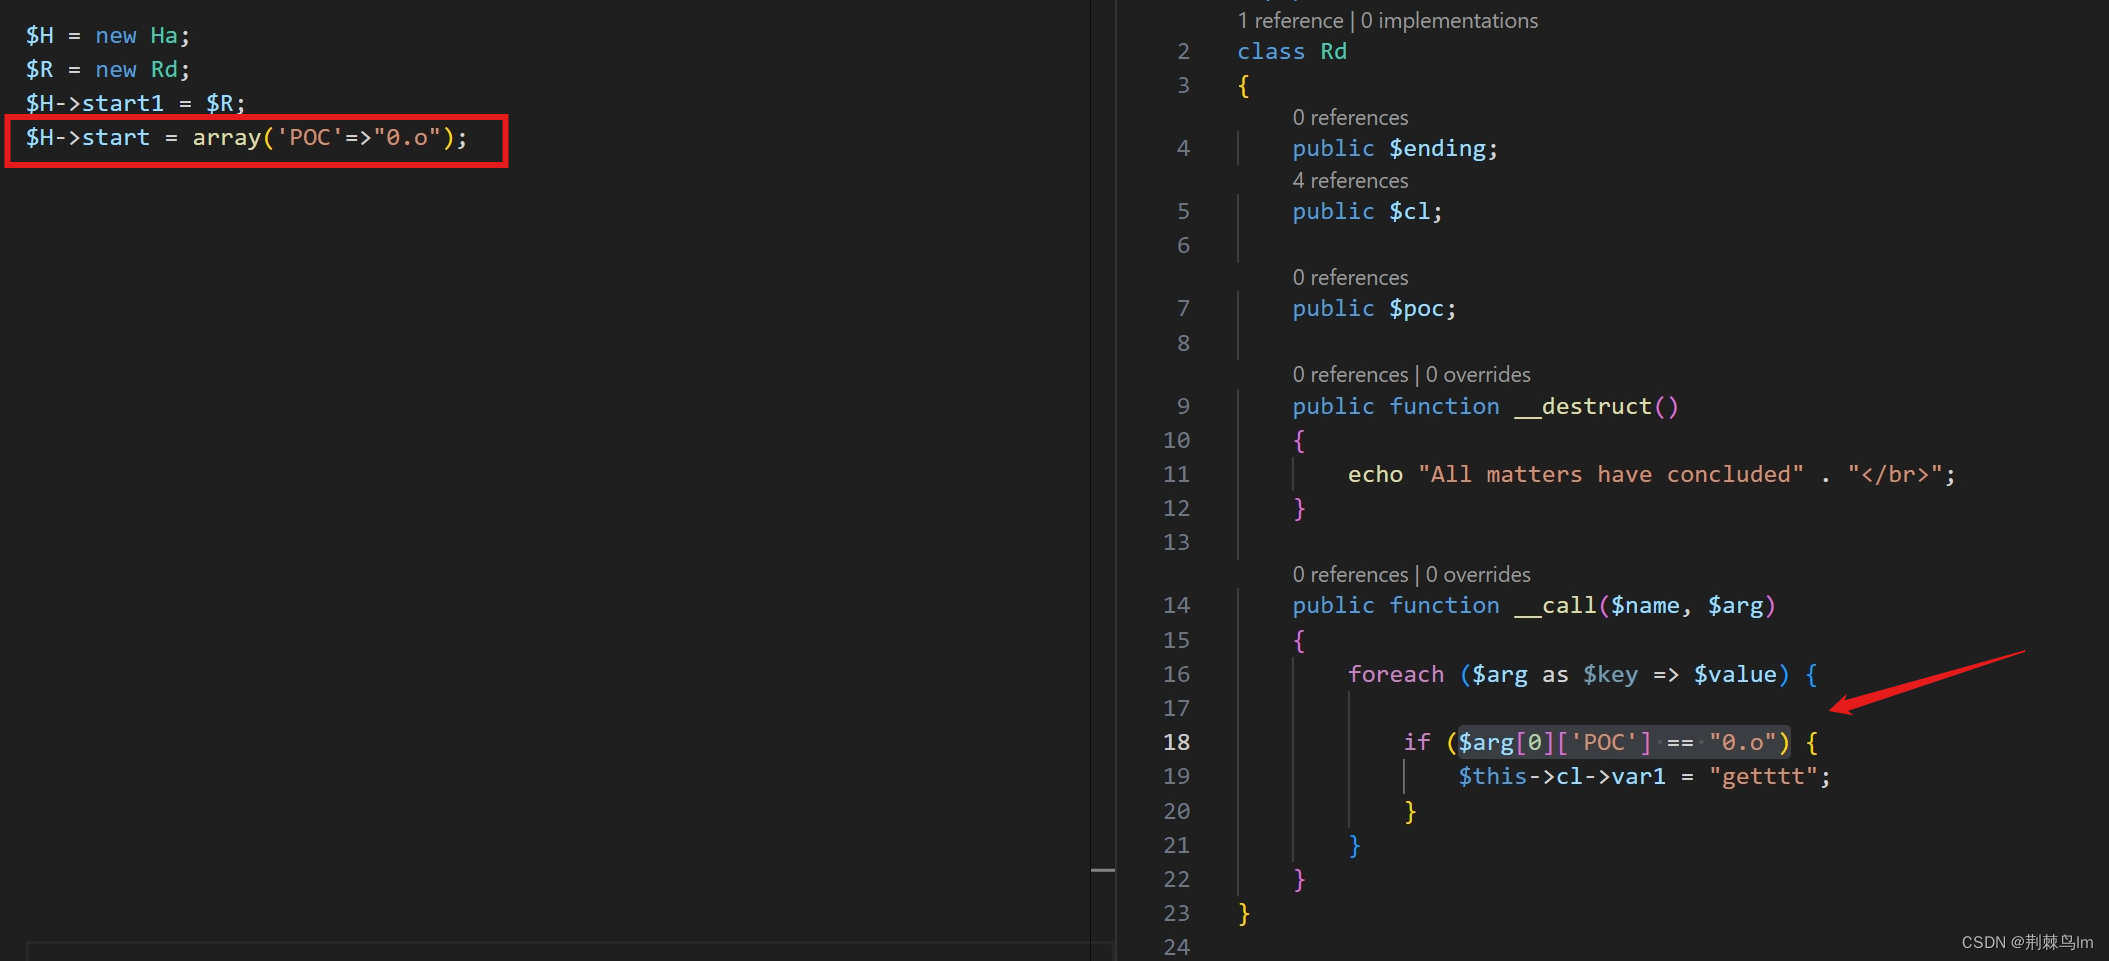The height and width of the screenshot is (961, 2109).
Task: Click line number 2 in the gutter
Action: 1183,51
